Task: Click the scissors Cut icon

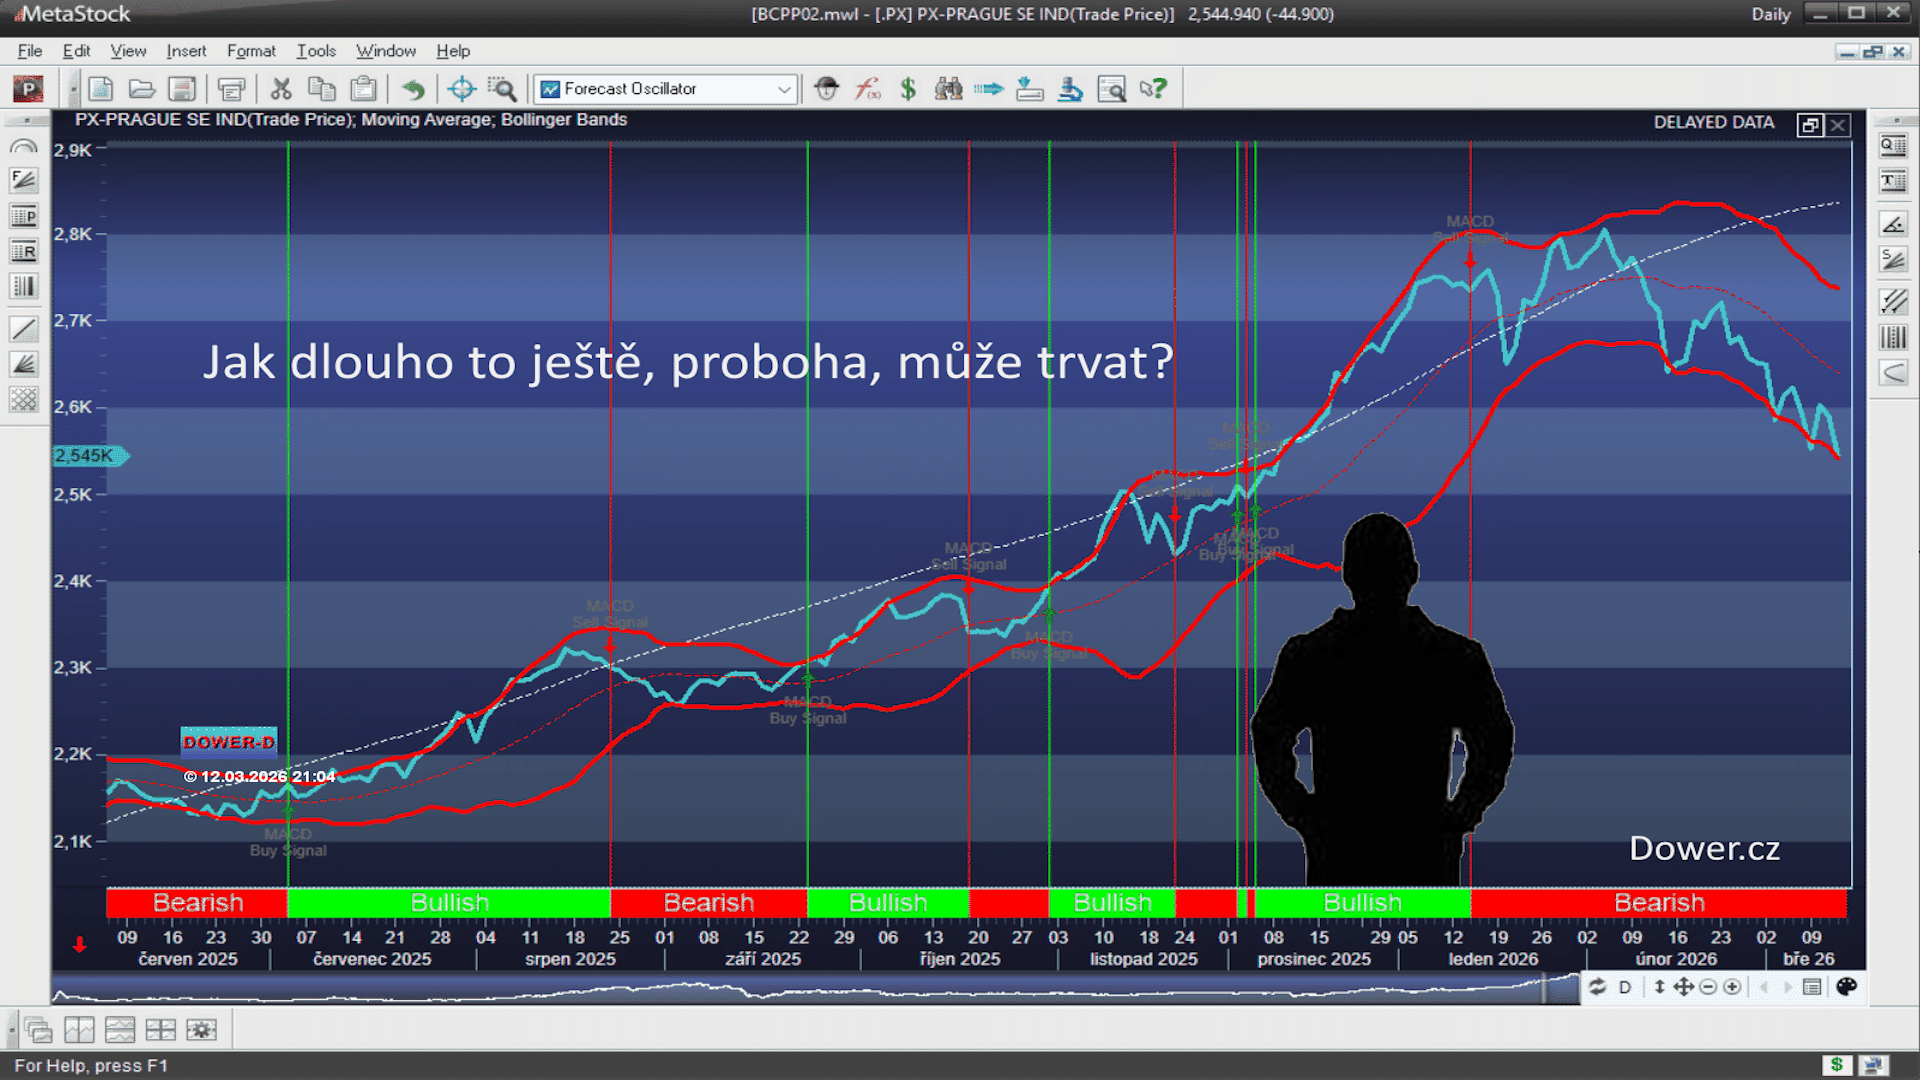Action: 281,89
